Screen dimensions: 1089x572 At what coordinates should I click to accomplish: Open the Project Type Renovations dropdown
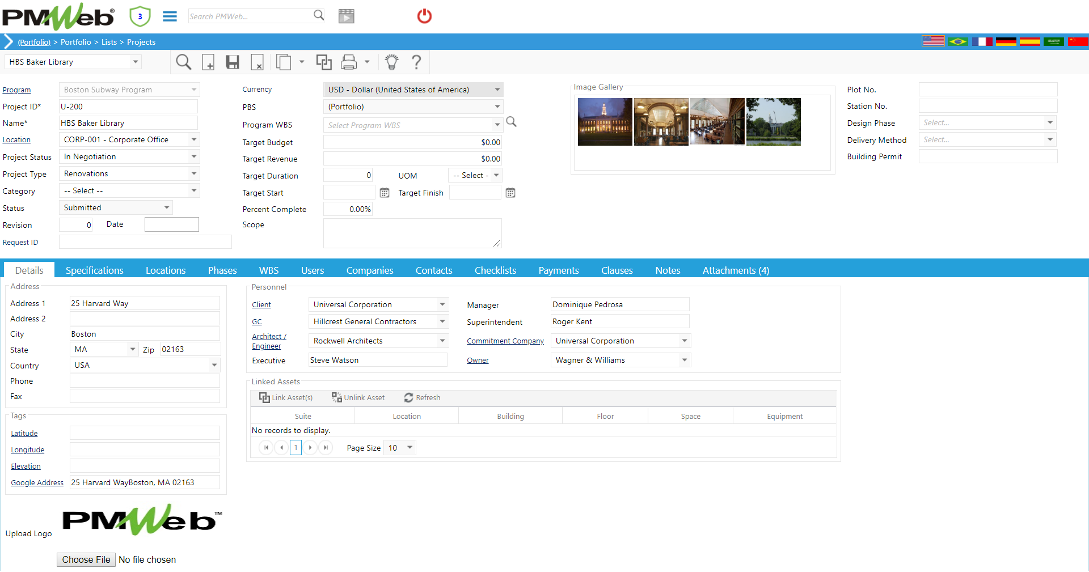[194, 174]
